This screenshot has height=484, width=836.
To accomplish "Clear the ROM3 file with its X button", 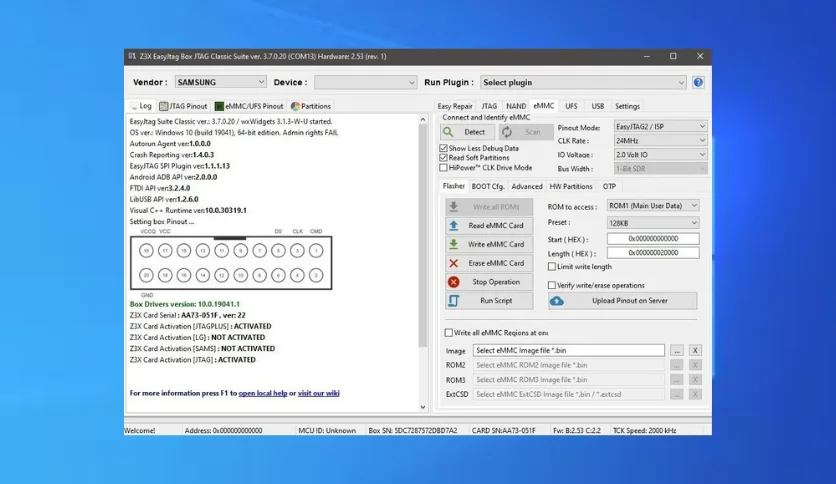I will (x=695, y=380).
